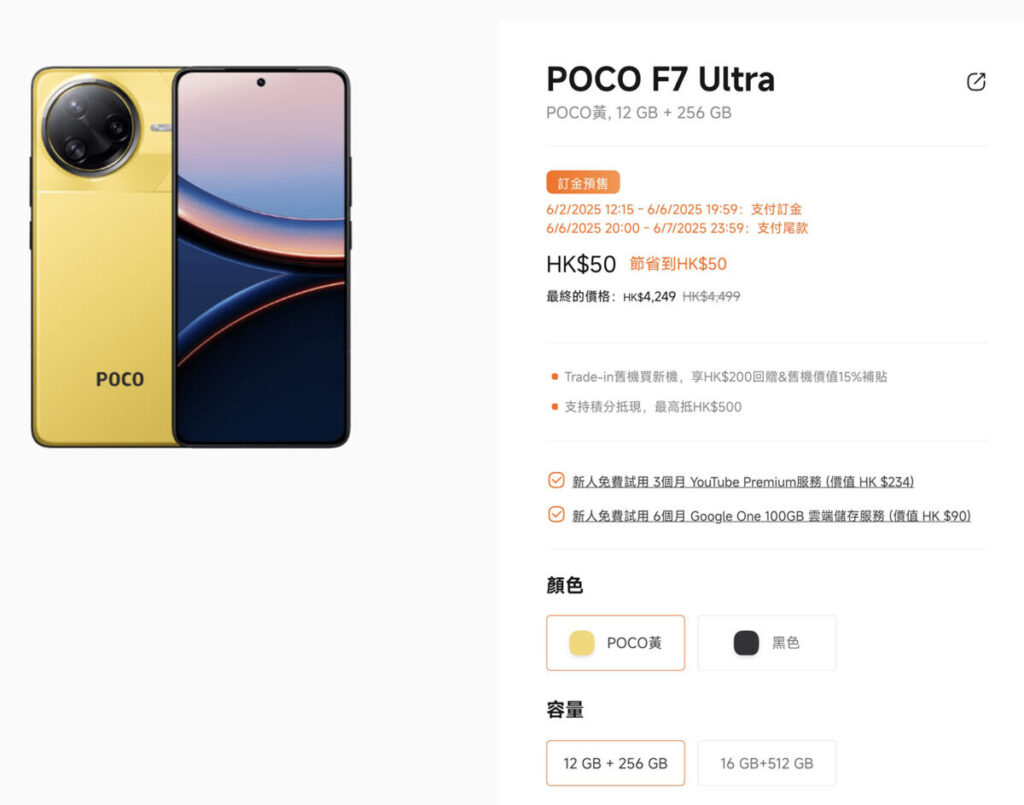Select the 黑色 black color swatch

[746, 643]
